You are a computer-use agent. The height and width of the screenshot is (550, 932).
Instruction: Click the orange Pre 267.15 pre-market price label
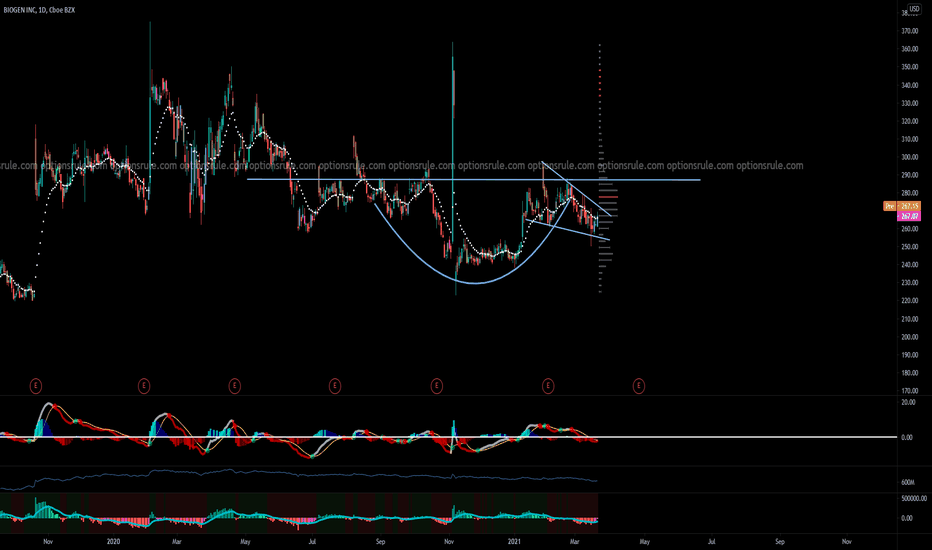pyautogui.click(x=902, y=206)
